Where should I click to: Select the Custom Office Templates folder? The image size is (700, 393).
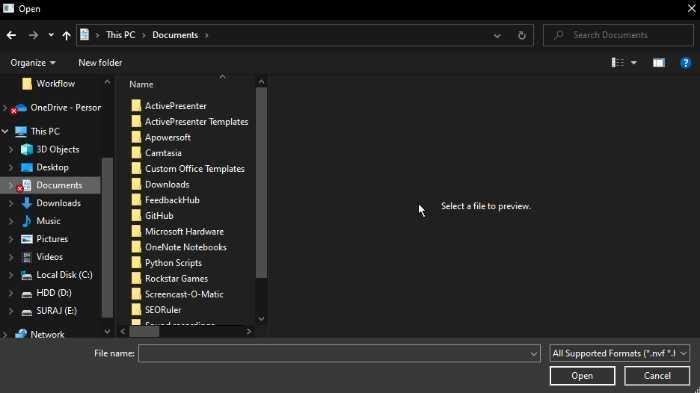pyautogui.click(x=195, y=169)
